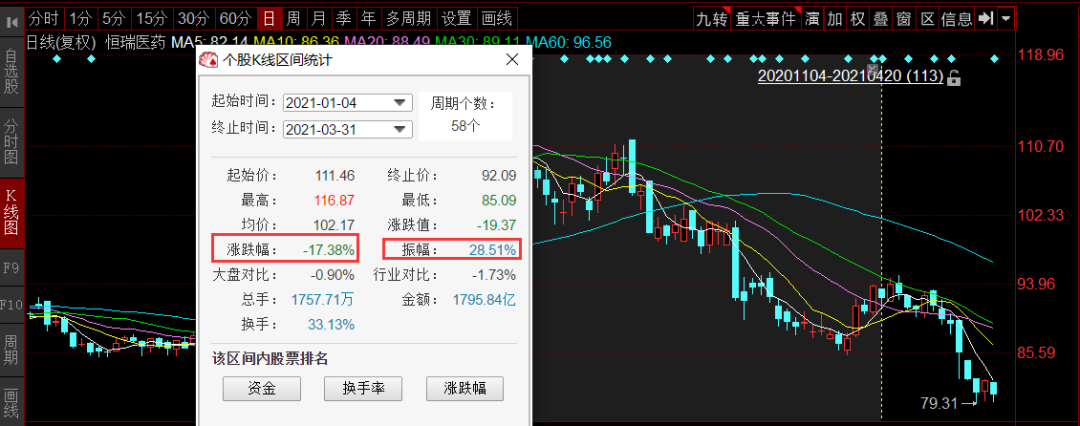Screen dimensions: 1080x426
Task: Open the 自选股 watchlist in left sidebar
Action: pyautogui.click(x=12, y=72)
